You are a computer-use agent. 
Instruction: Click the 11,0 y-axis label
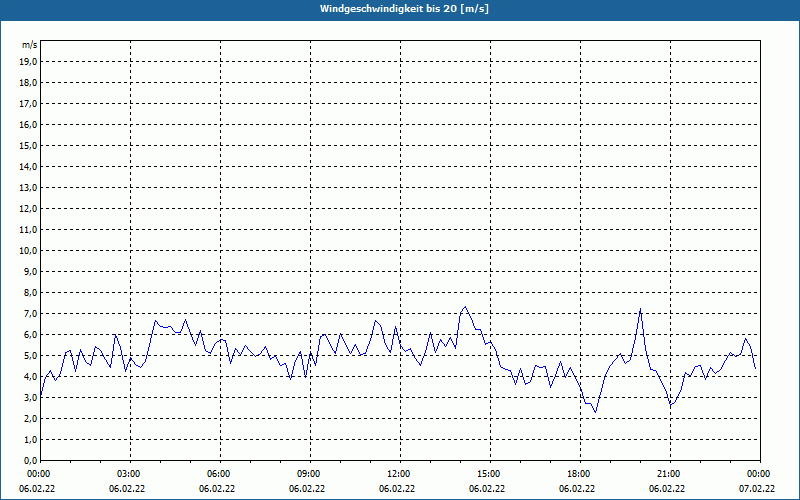click(x=28, y=230)
